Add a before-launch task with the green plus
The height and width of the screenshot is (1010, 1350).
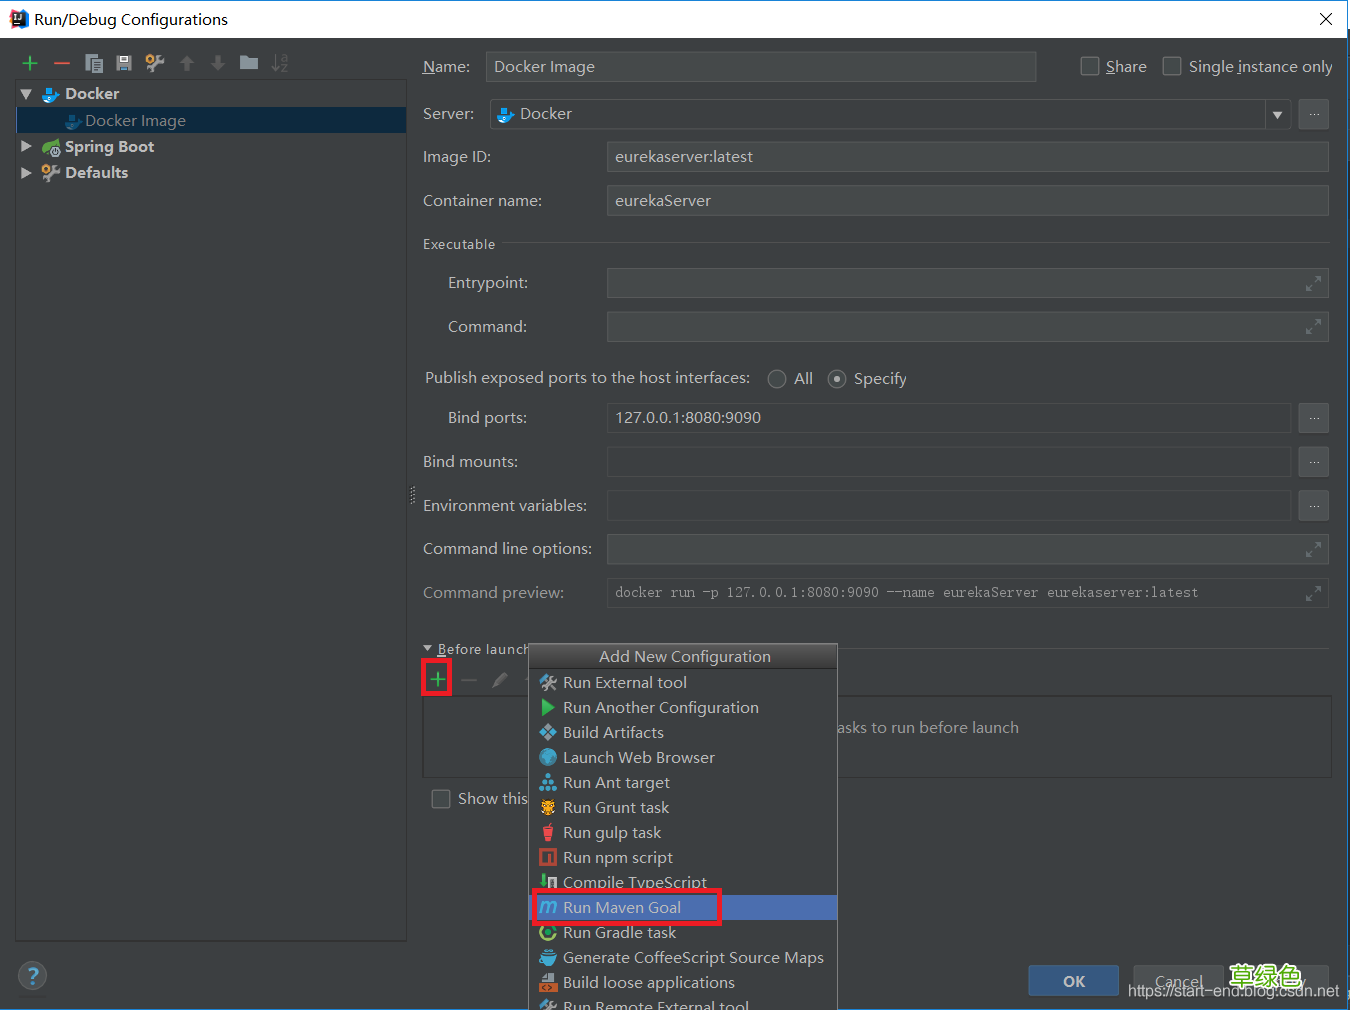pos(437,680)
